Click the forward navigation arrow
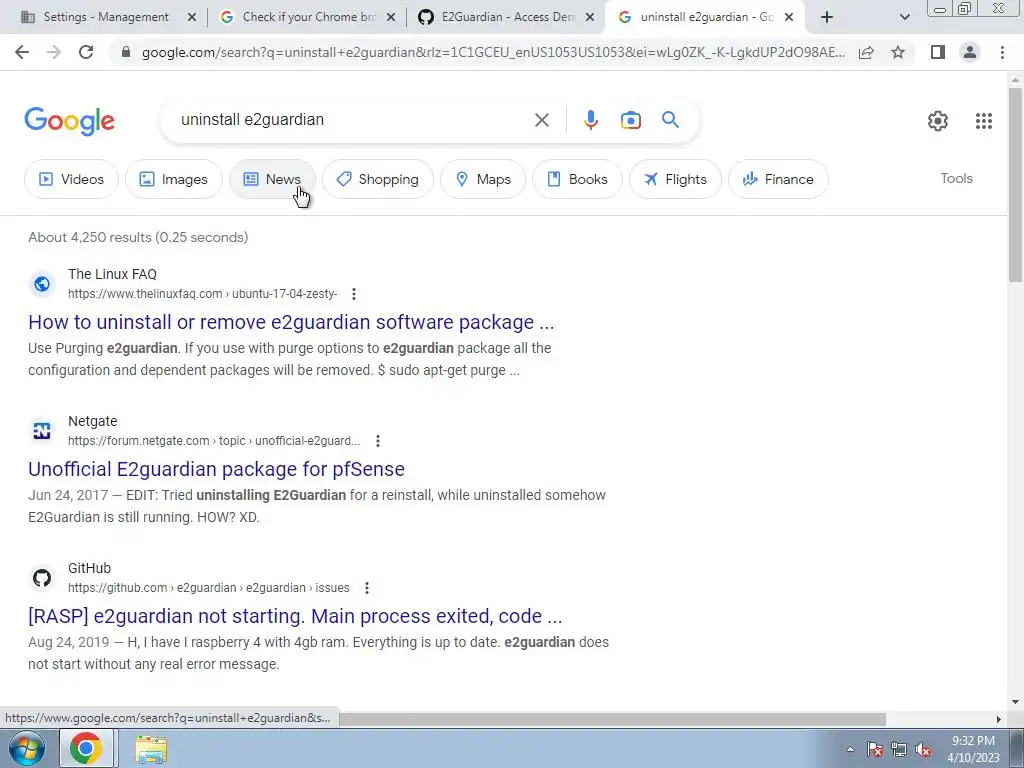1024x768 pixels. coord(54,52)
